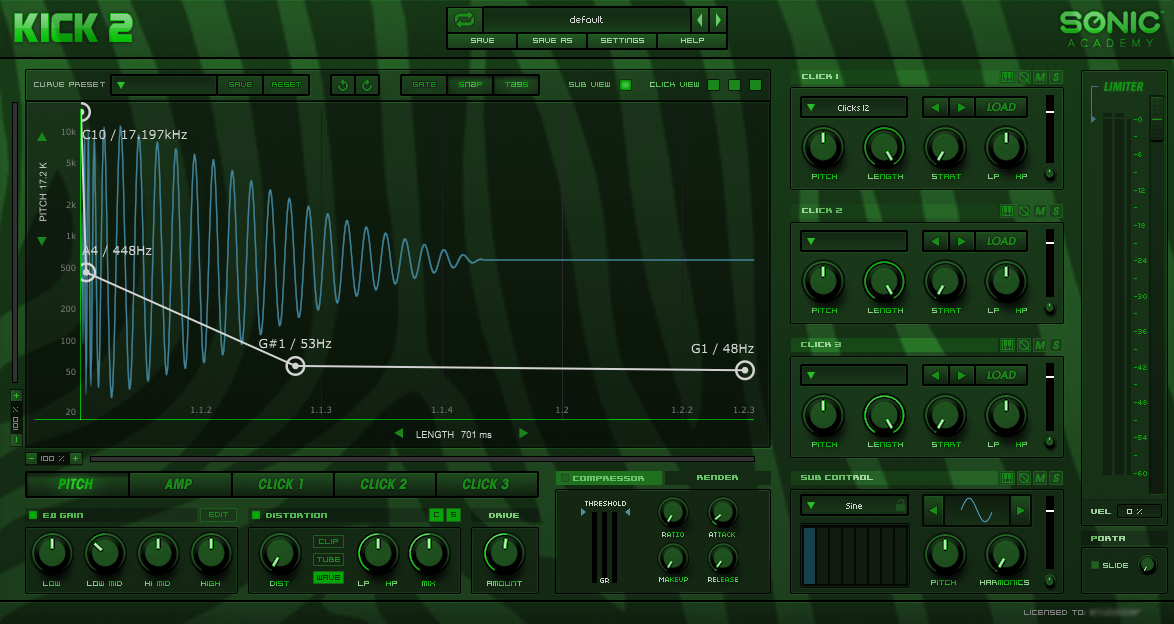Switch to the Pitch tab
1174x624 pixels.
(x=76, y=484)
